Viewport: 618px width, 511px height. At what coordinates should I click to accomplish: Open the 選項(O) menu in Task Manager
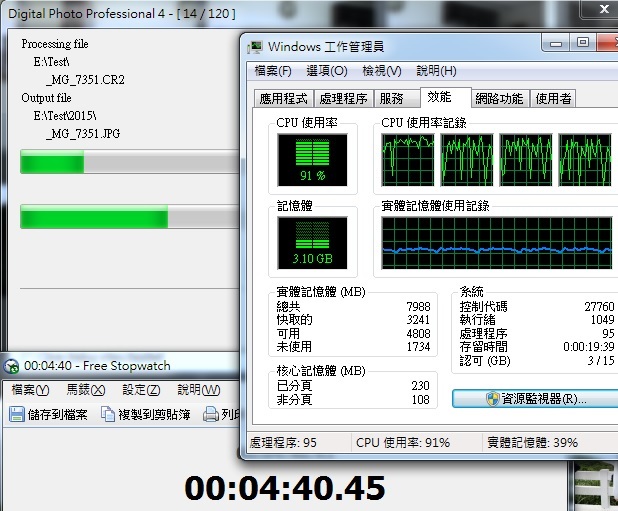(x=327, y=71)
